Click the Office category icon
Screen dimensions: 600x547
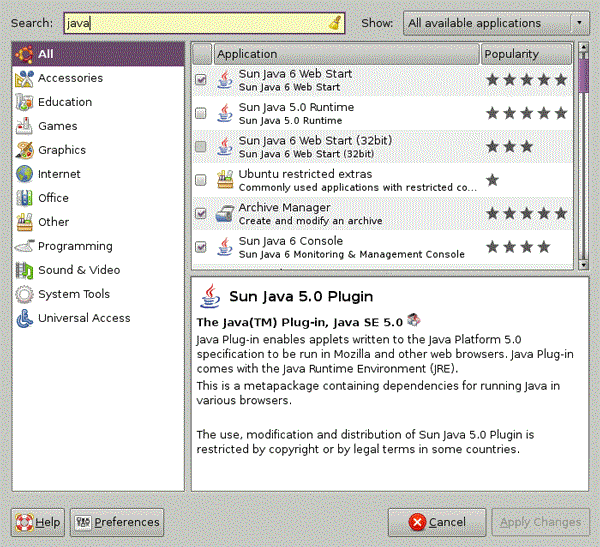[24, 198]
